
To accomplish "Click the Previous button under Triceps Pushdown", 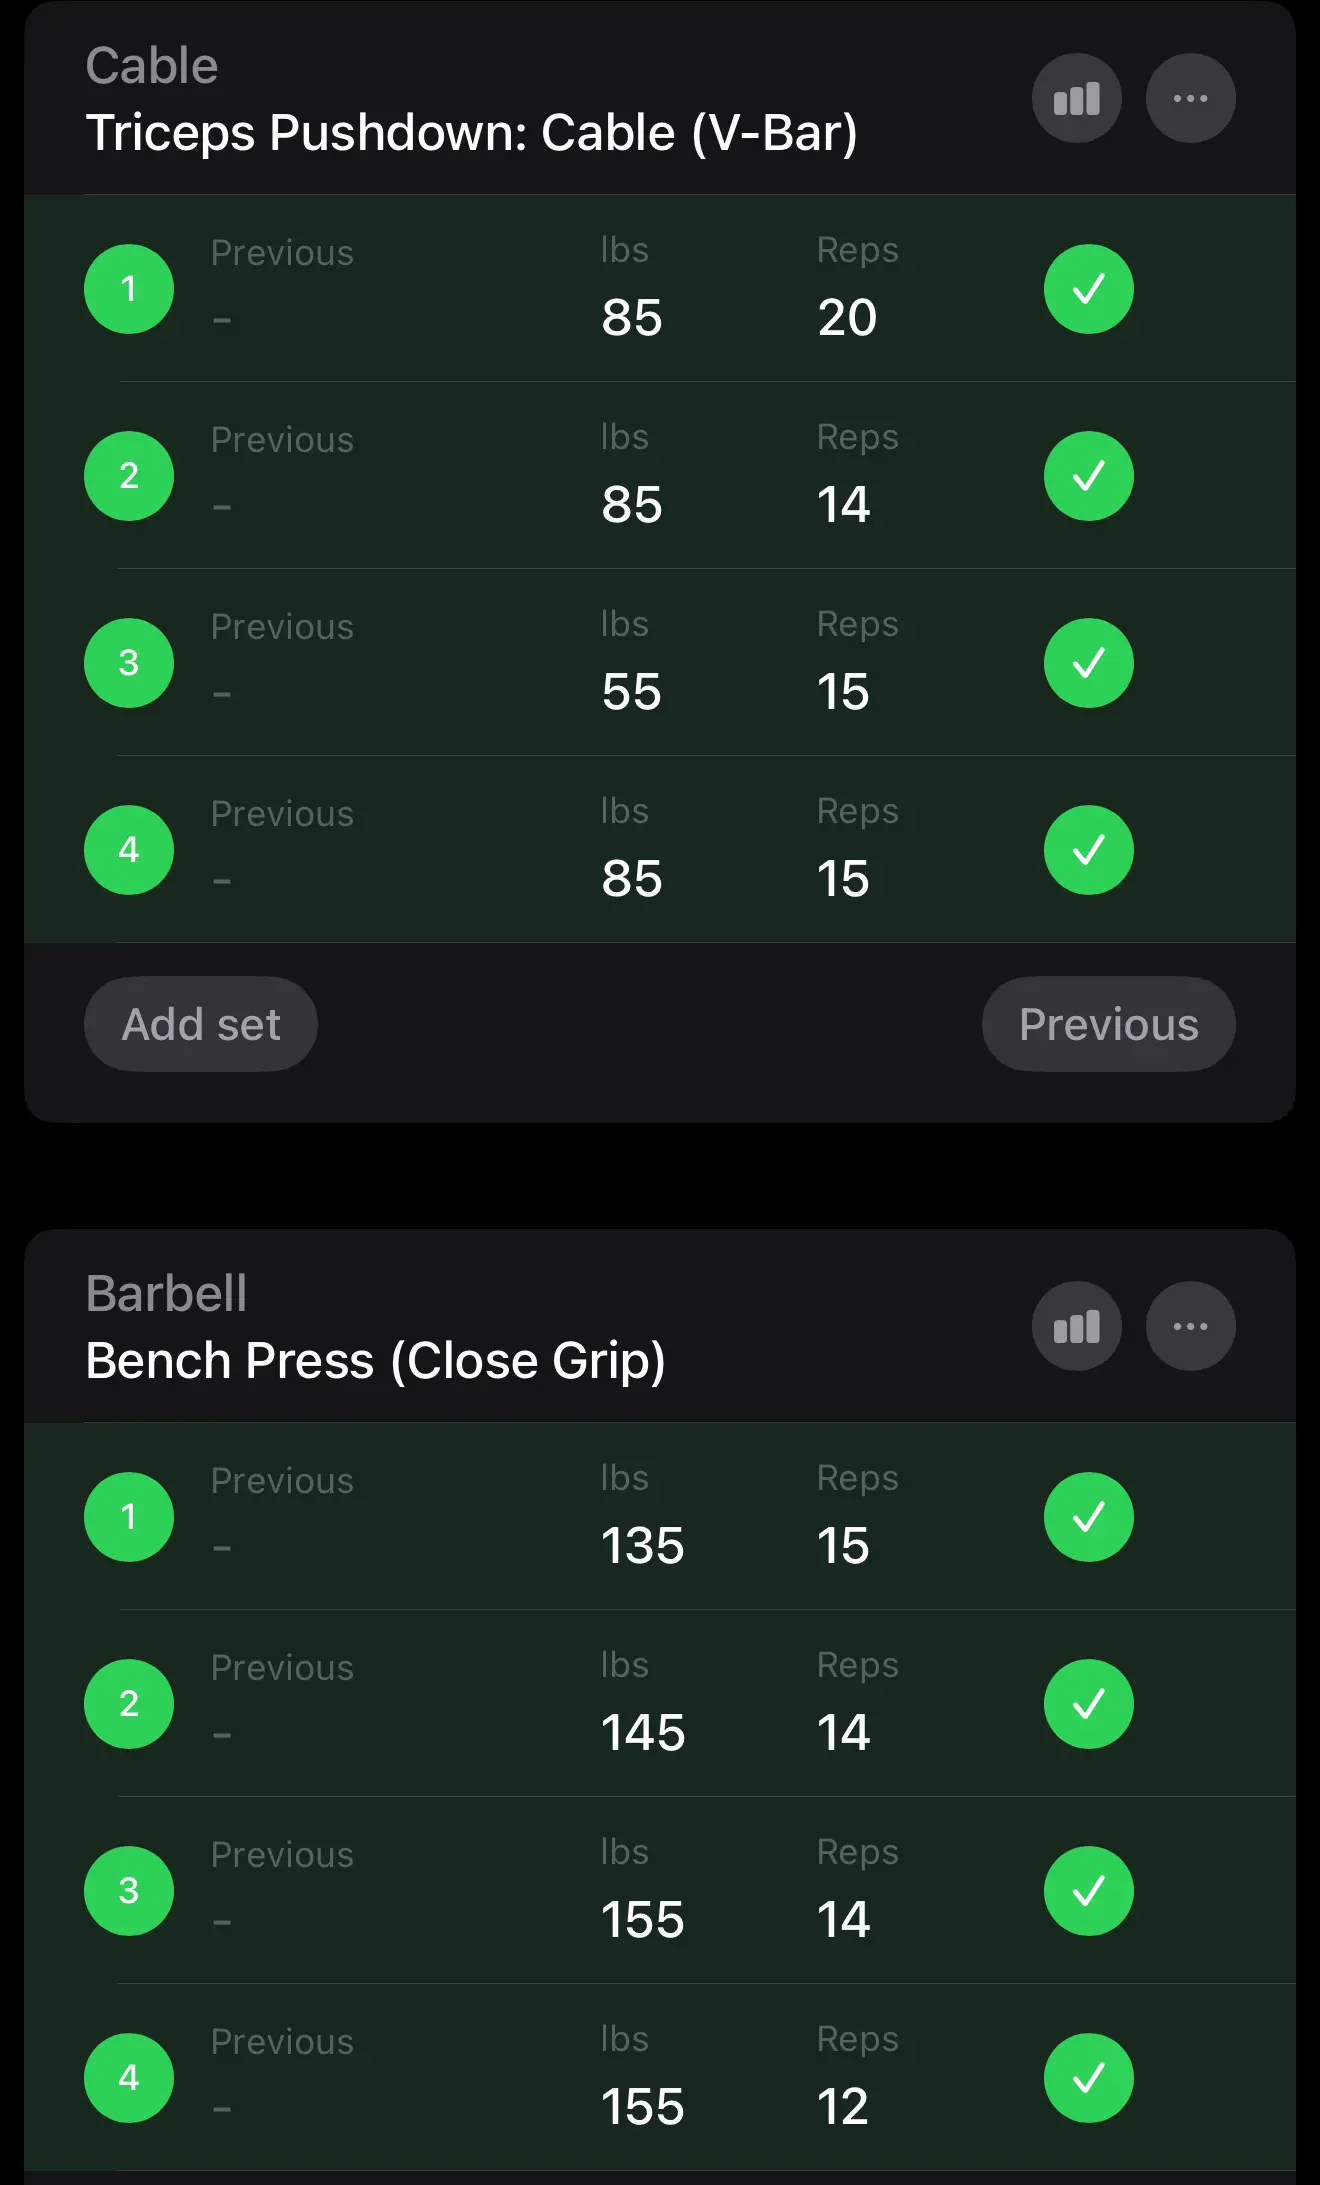I will pyautogui.click(x=1108, y=1024).
